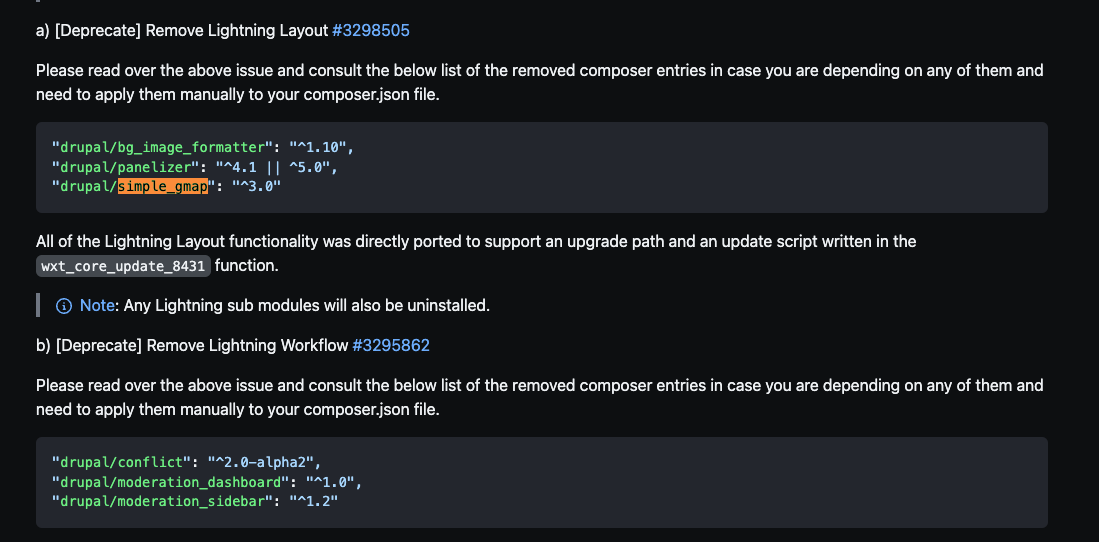Viewport: 1099px width, 542px height.
Task: Click the drupal/conflict code line
Action: (x=186, y=462)
